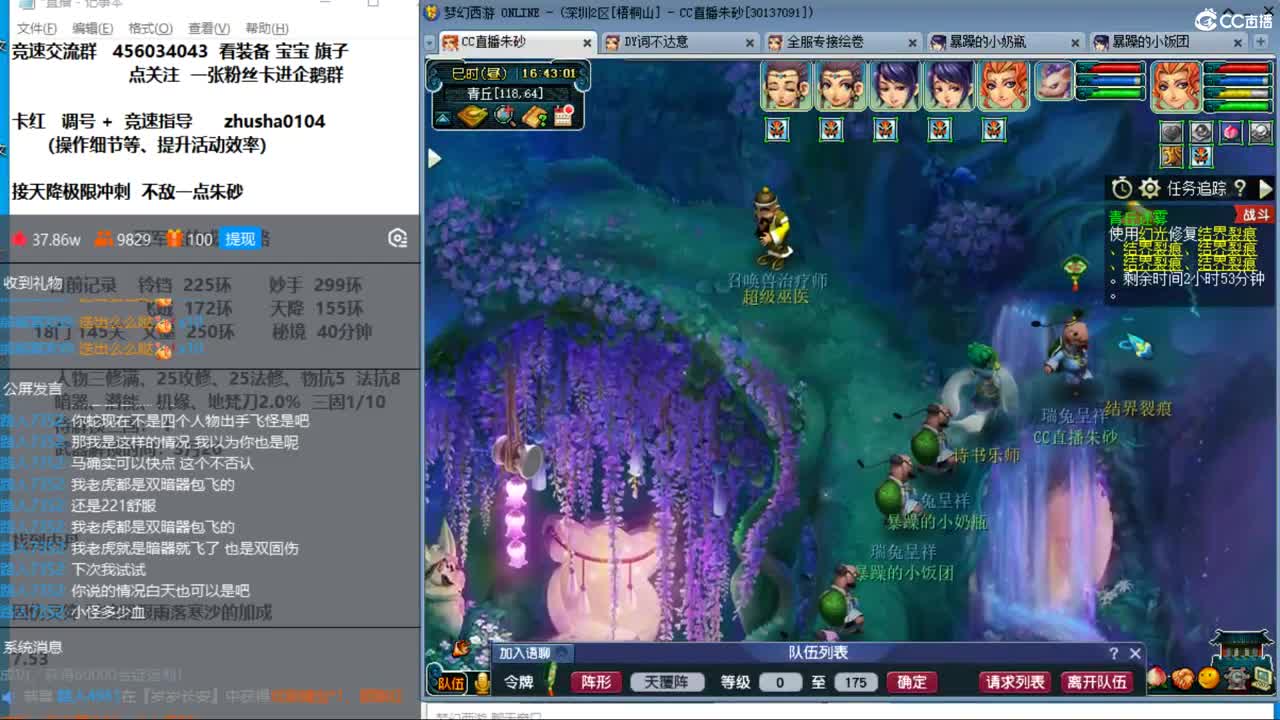Click the player's own portrait at far right
The width and height of the screenshot is (1280, 720).
pos(1175,86)
